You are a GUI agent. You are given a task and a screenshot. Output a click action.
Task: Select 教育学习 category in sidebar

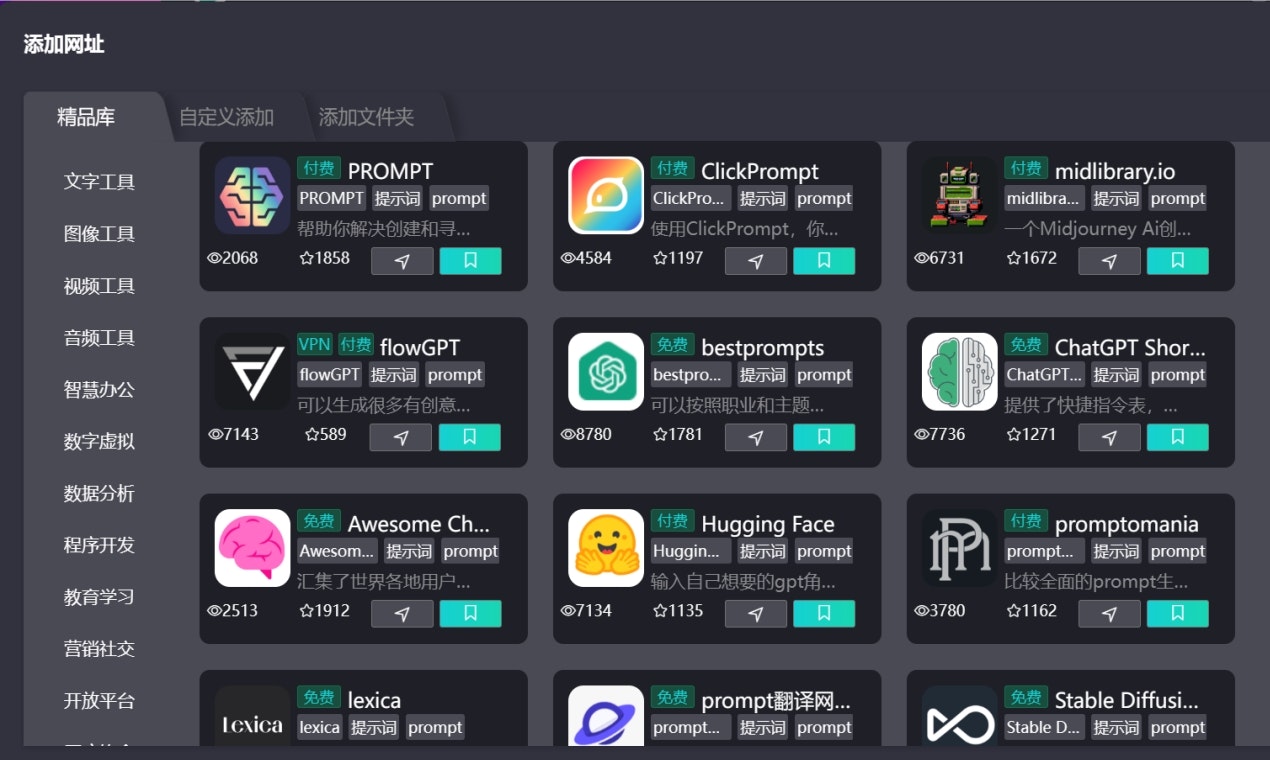click(99, 597)
